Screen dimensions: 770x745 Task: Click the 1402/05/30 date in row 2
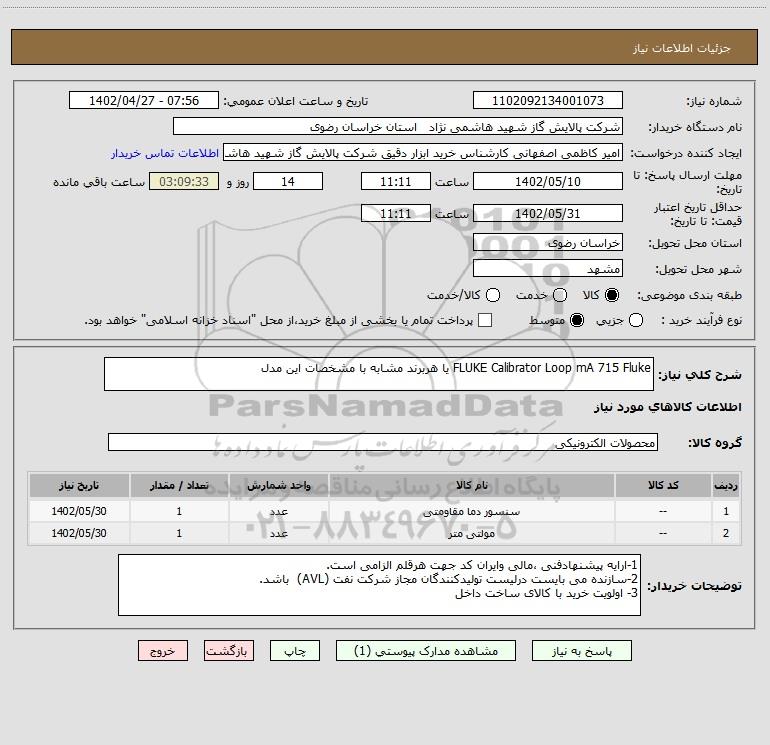(x=79, y=533)
